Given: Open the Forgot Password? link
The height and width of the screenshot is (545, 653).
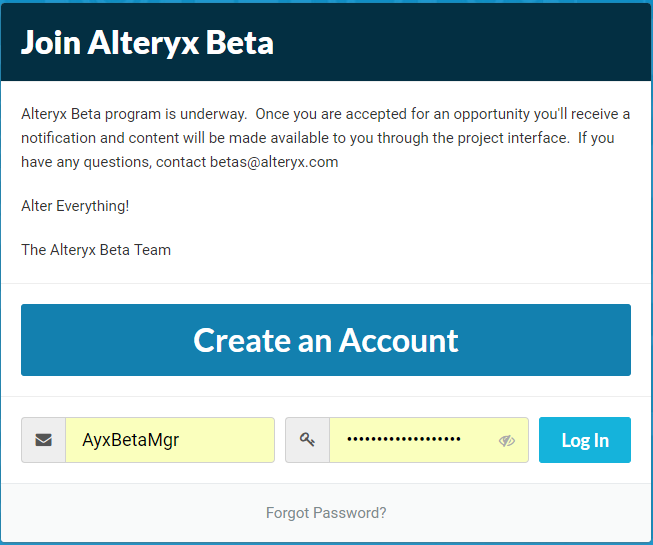Looking at the screenshot, I should 326,513.
